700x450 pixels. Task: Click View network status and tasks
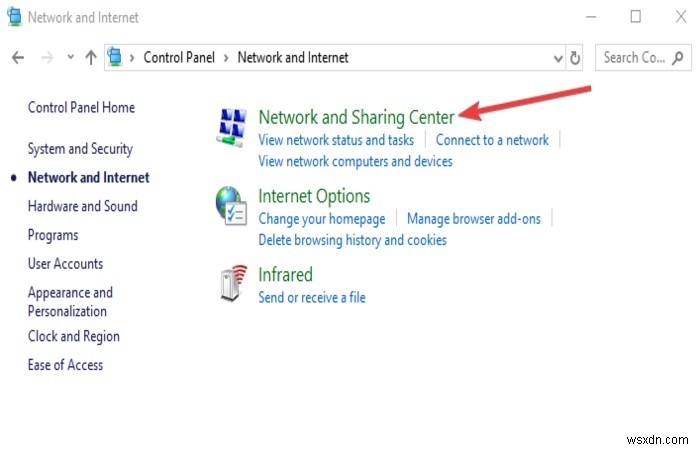click(336, 140)
